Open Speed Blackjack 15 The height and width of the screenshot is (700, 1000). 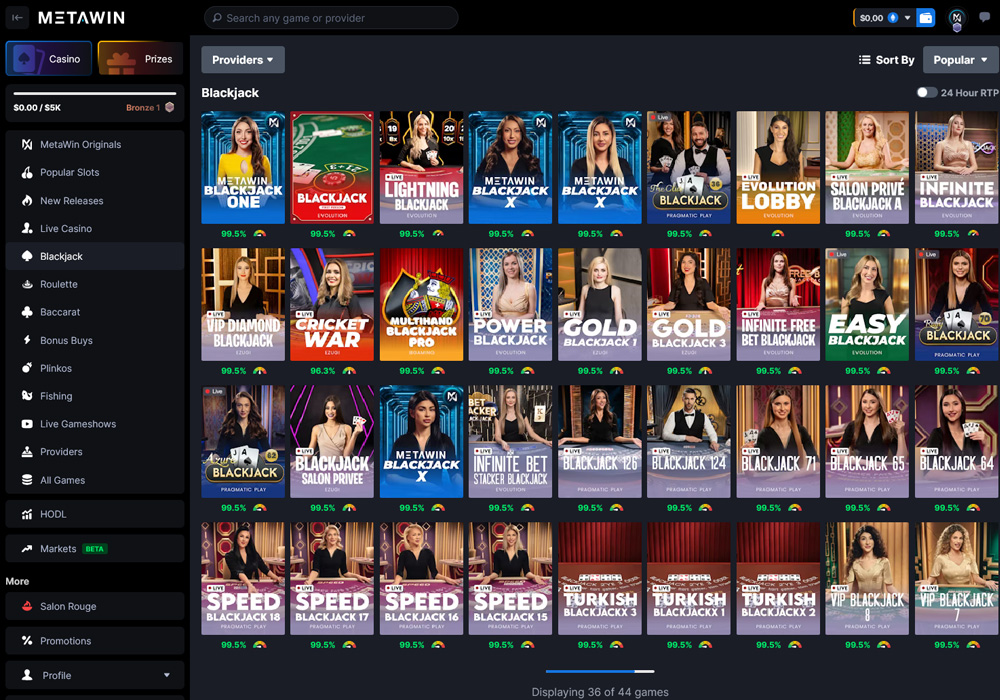click(510, 579)
